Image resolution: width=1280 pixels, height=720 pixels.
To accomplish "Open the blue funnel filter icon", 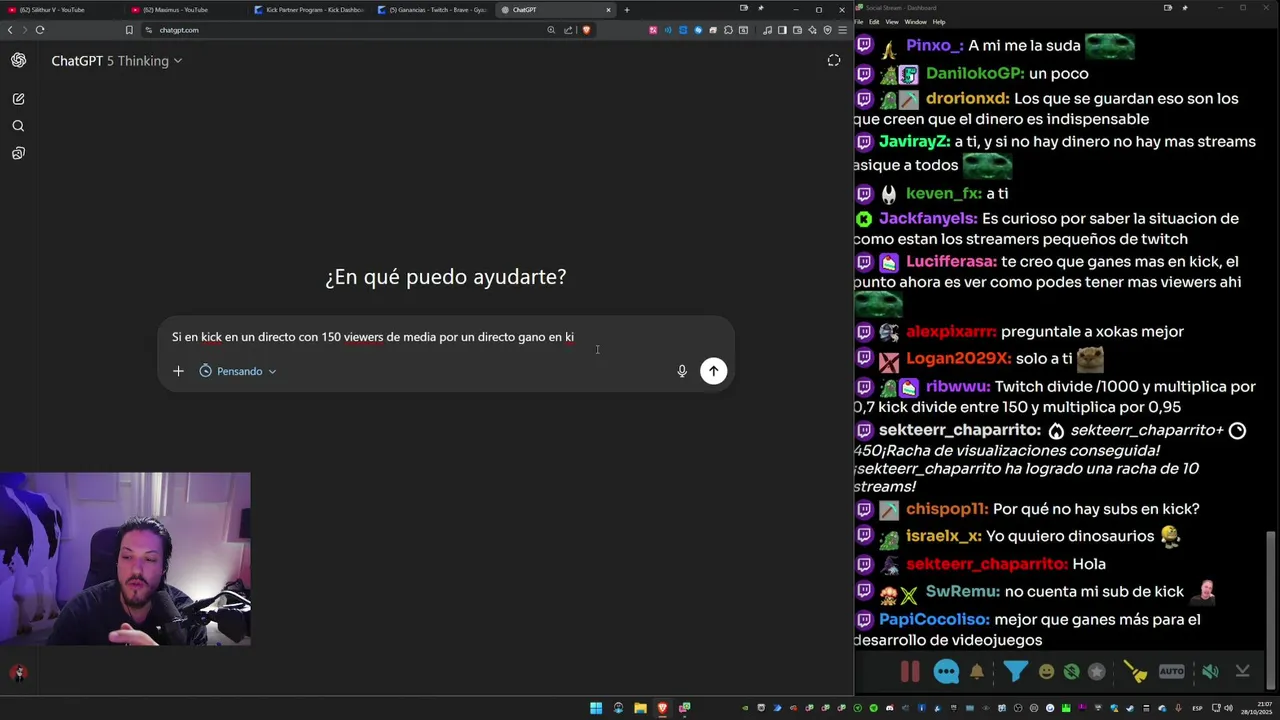I will pyautogui.click(x=1015, y=672).
